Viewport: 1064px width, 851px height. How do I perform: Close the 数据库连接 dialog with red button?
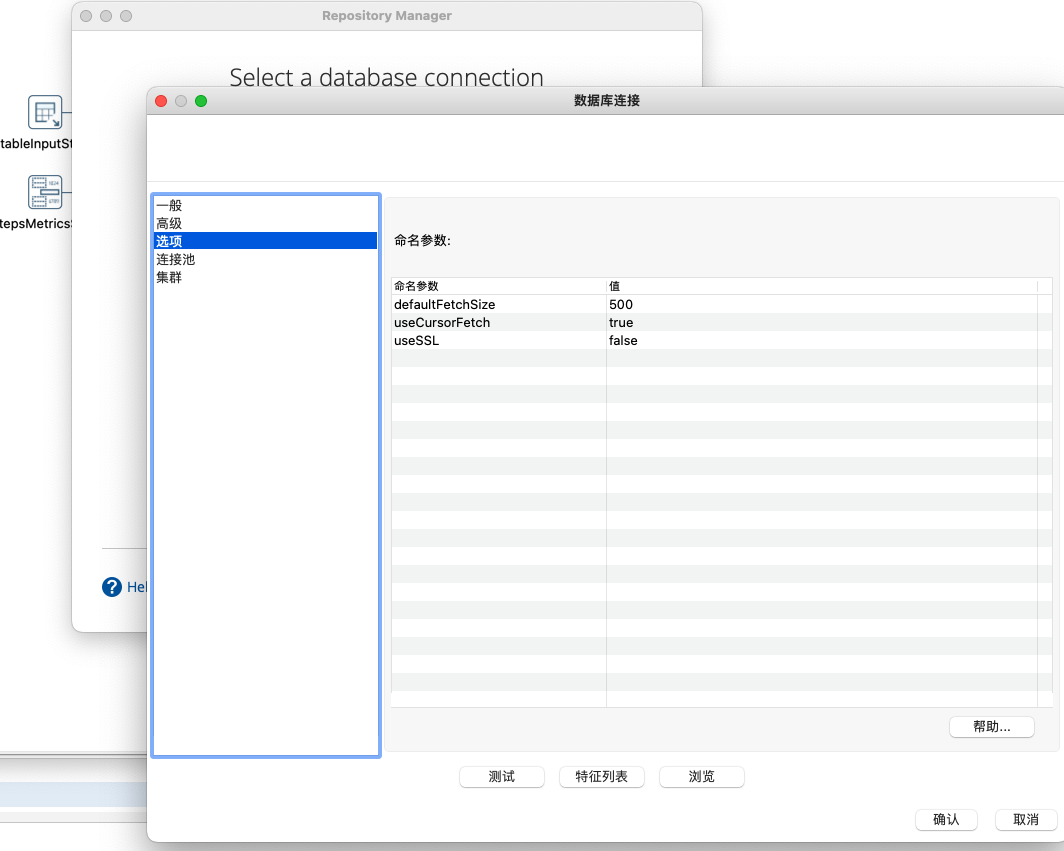[161, 101]
